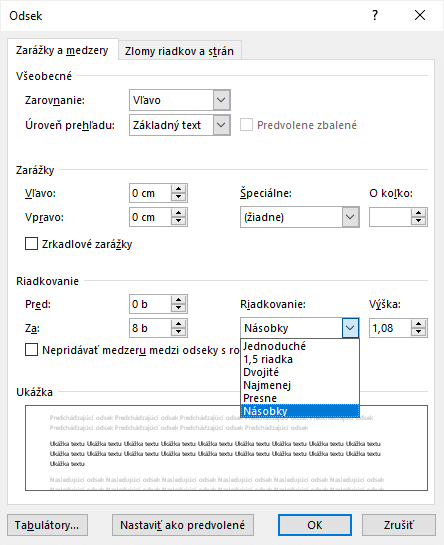This screenshot has width=444, height=545.
Task: Toggle Nepridávať medzeru medzi odseky checkbox
Action: pyautogui.click(x=31, y=350)
